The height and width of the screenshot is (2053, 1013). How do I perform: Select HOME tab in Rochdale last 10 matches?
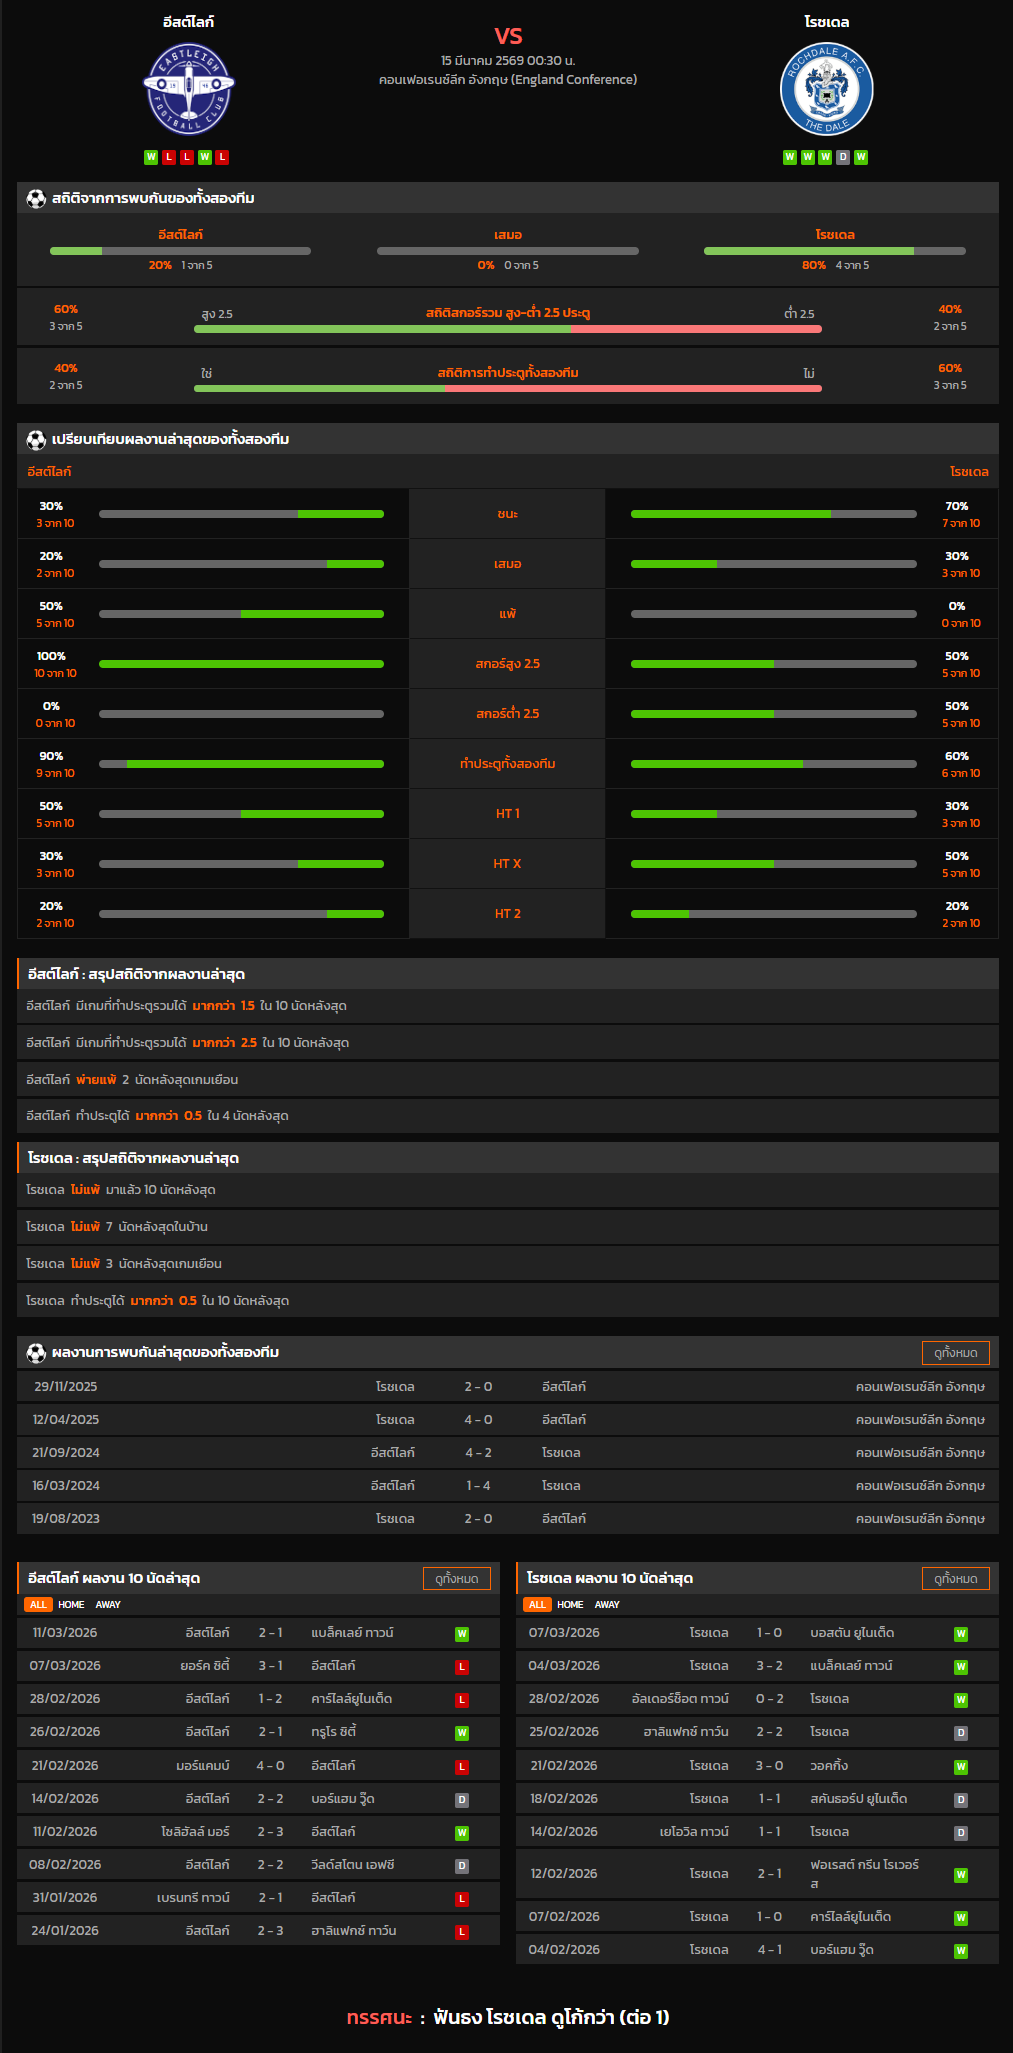coord(570,1605)
